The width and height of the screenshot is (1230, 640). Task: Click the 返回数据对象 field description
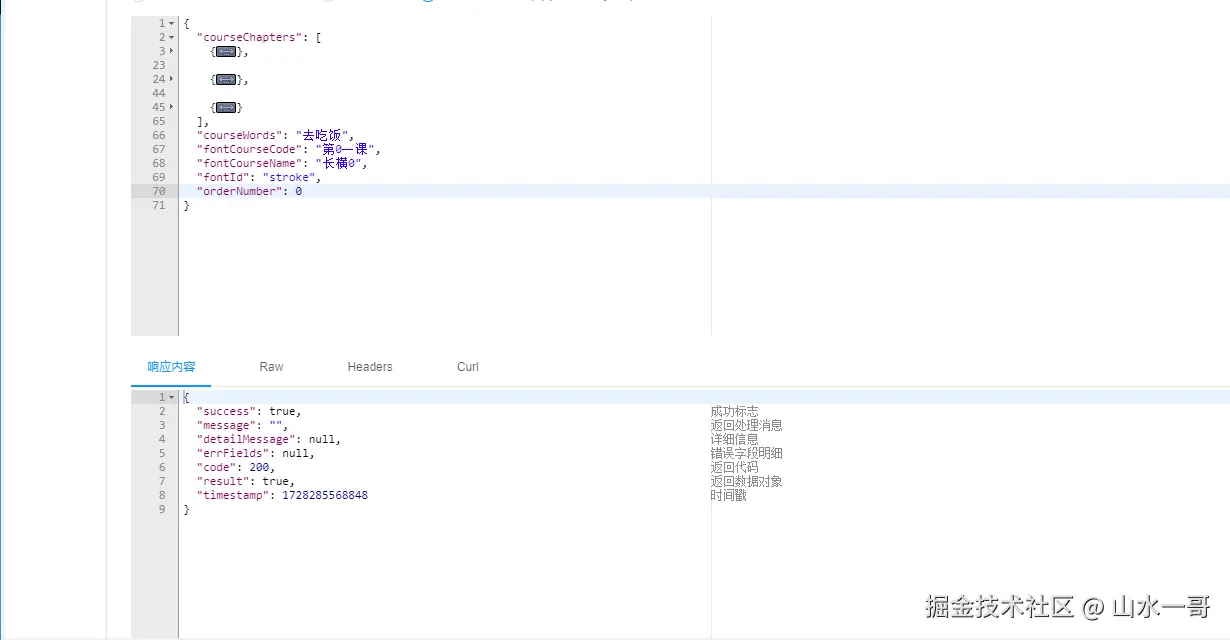[x=746, y=481]
